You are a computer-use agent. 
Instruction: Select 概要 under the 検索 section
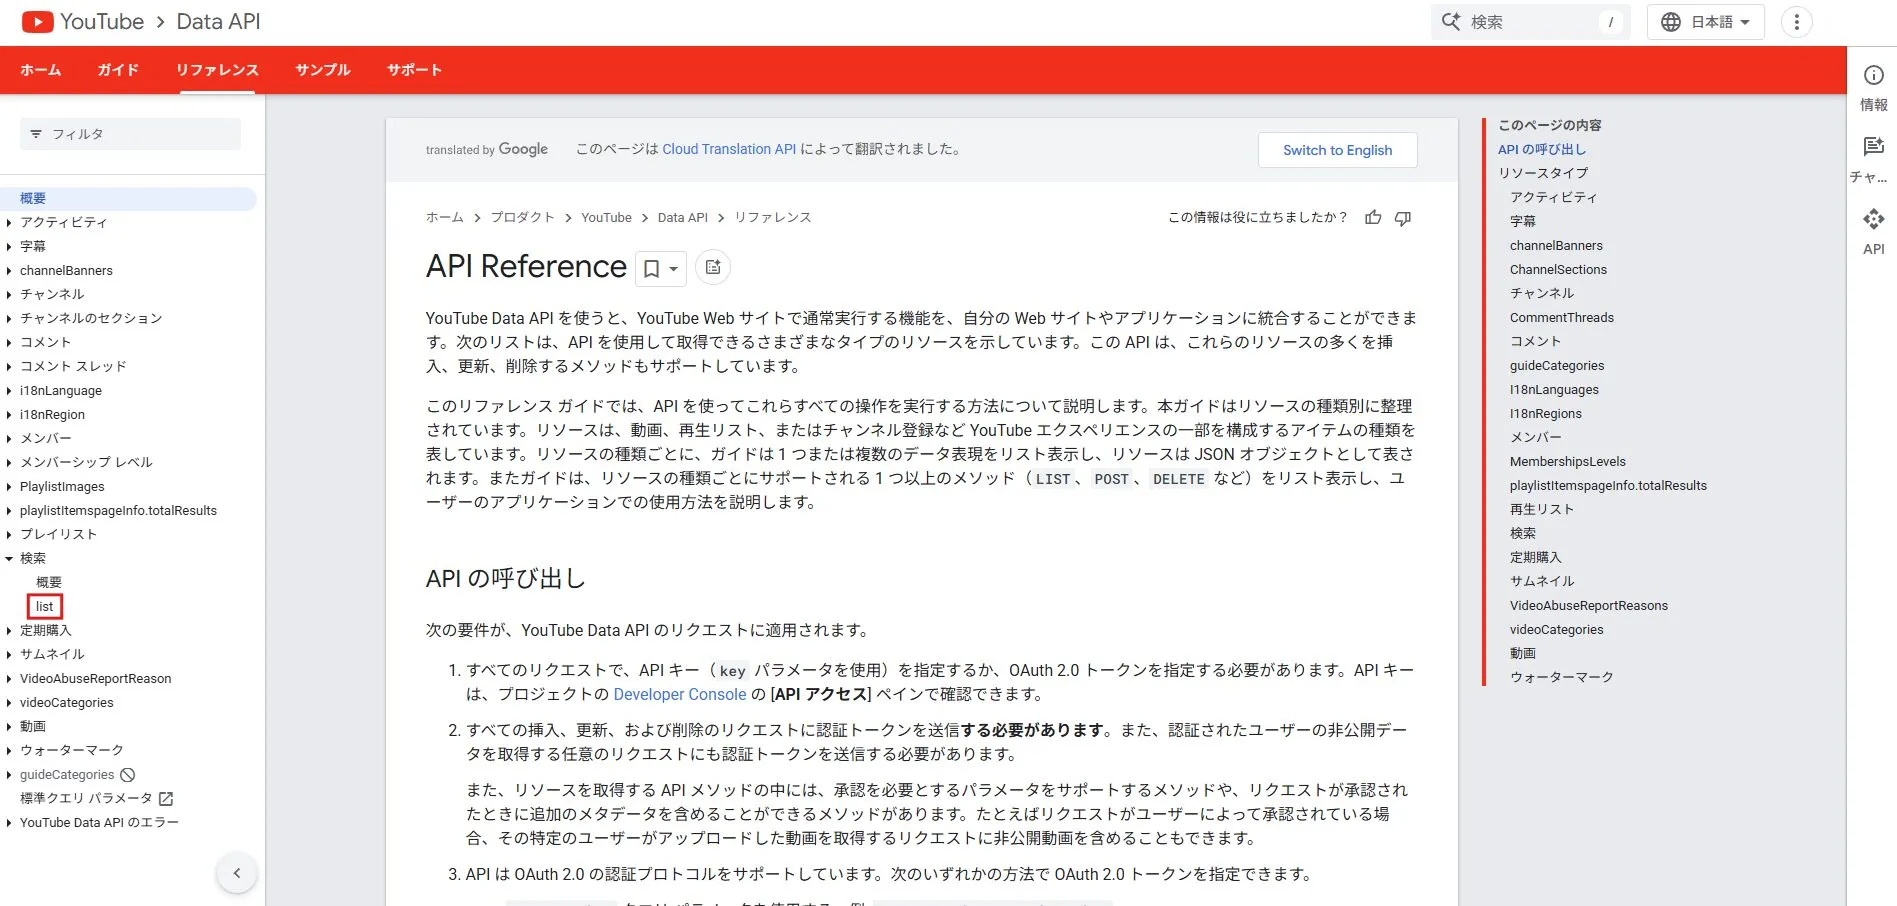click(x=49, y=583)
